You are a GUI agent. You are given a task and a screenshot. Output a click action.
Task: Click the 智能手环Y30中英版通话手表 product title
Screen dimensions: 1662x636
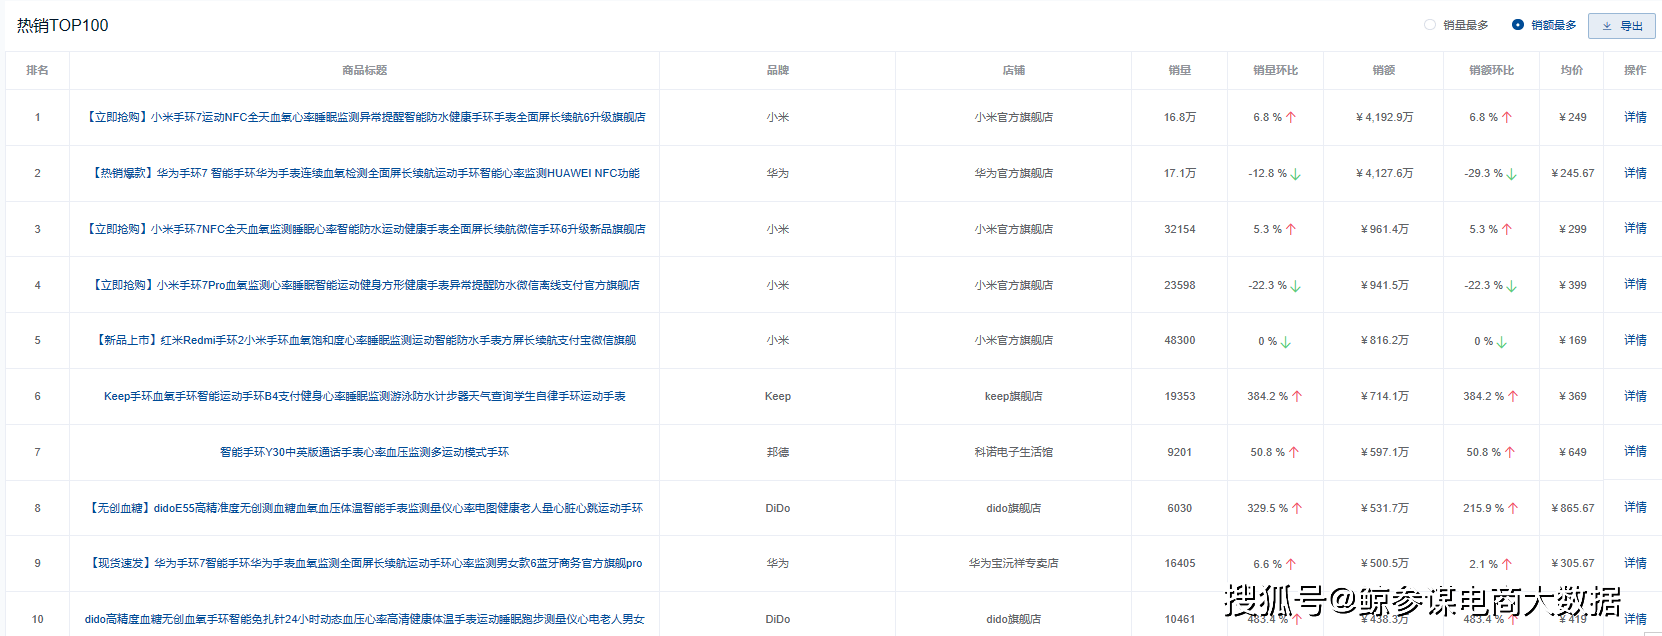tap(365, 452)
